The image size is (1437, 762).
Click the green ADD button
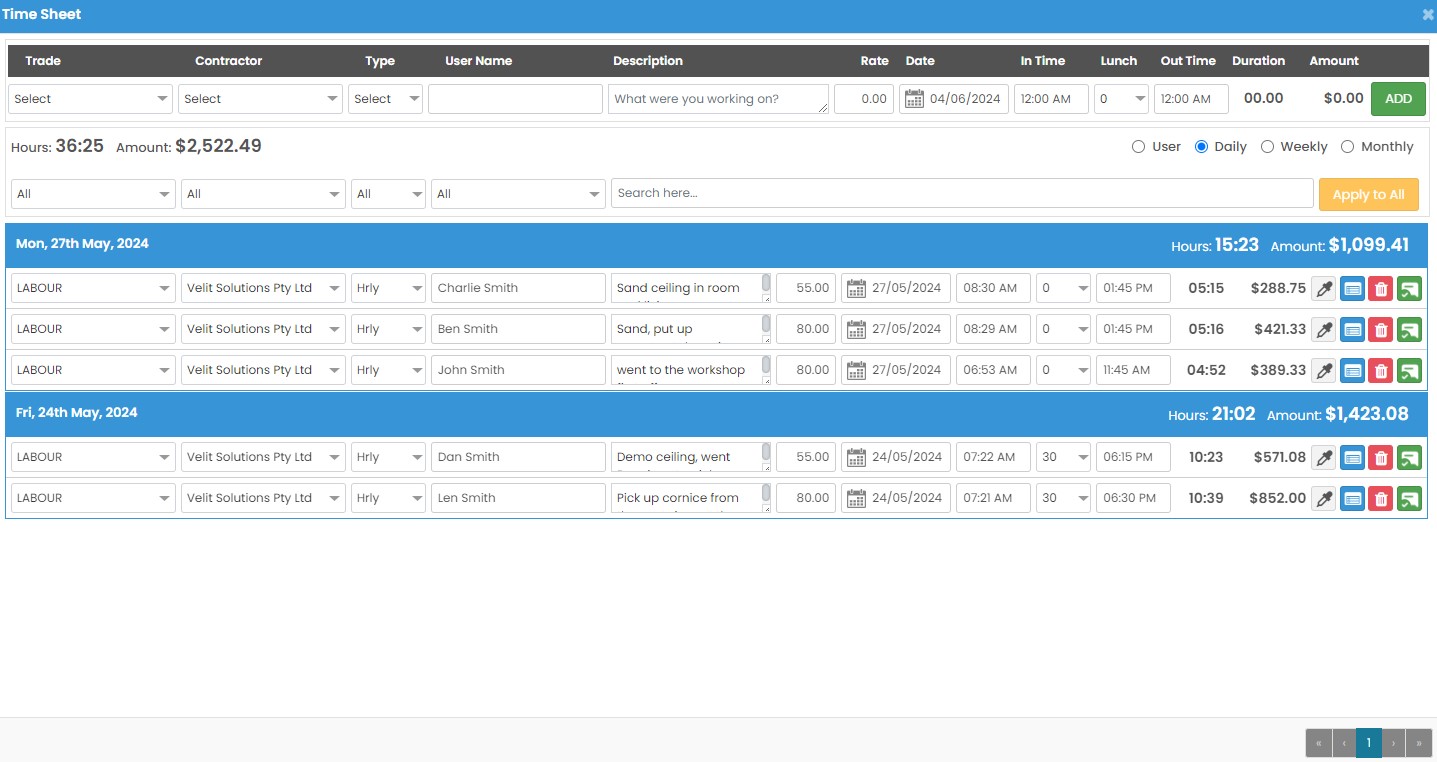(1398, 99)
